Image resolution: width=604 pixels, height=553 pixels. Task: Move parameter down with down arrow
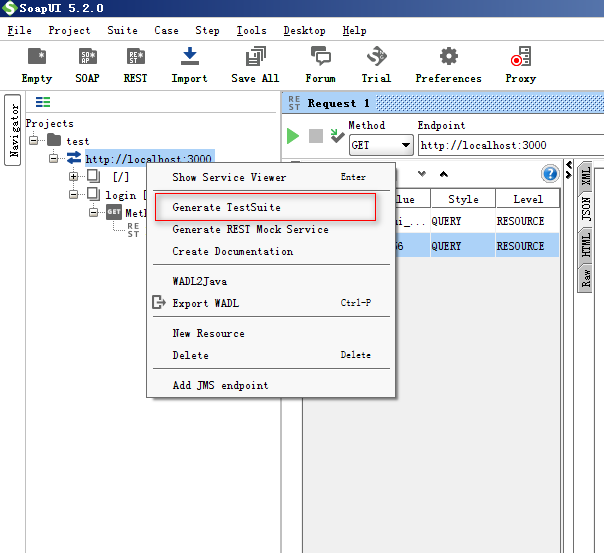[x=422, y=174]
